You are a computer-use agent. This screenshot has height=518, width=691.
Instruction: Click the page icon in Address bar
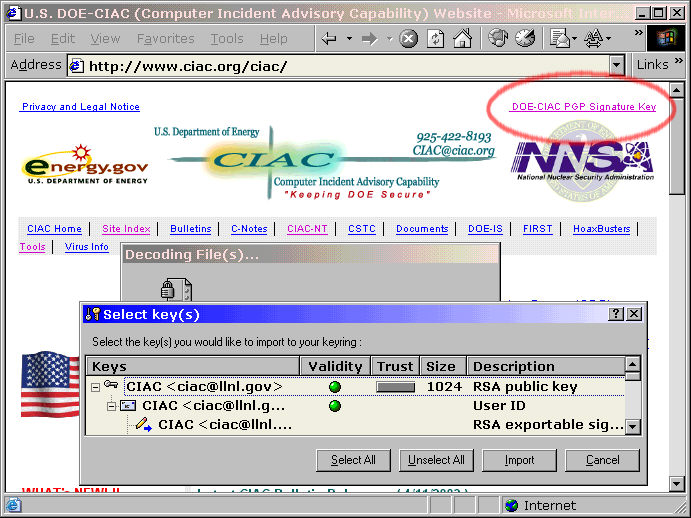coord(77,66)
